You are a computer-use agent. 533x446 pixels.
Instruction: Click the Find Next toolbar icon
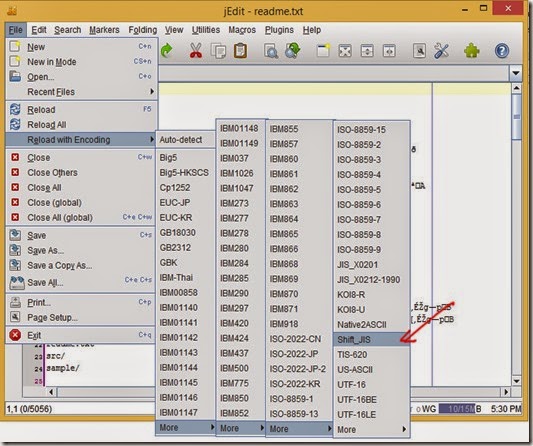point(292,51)
